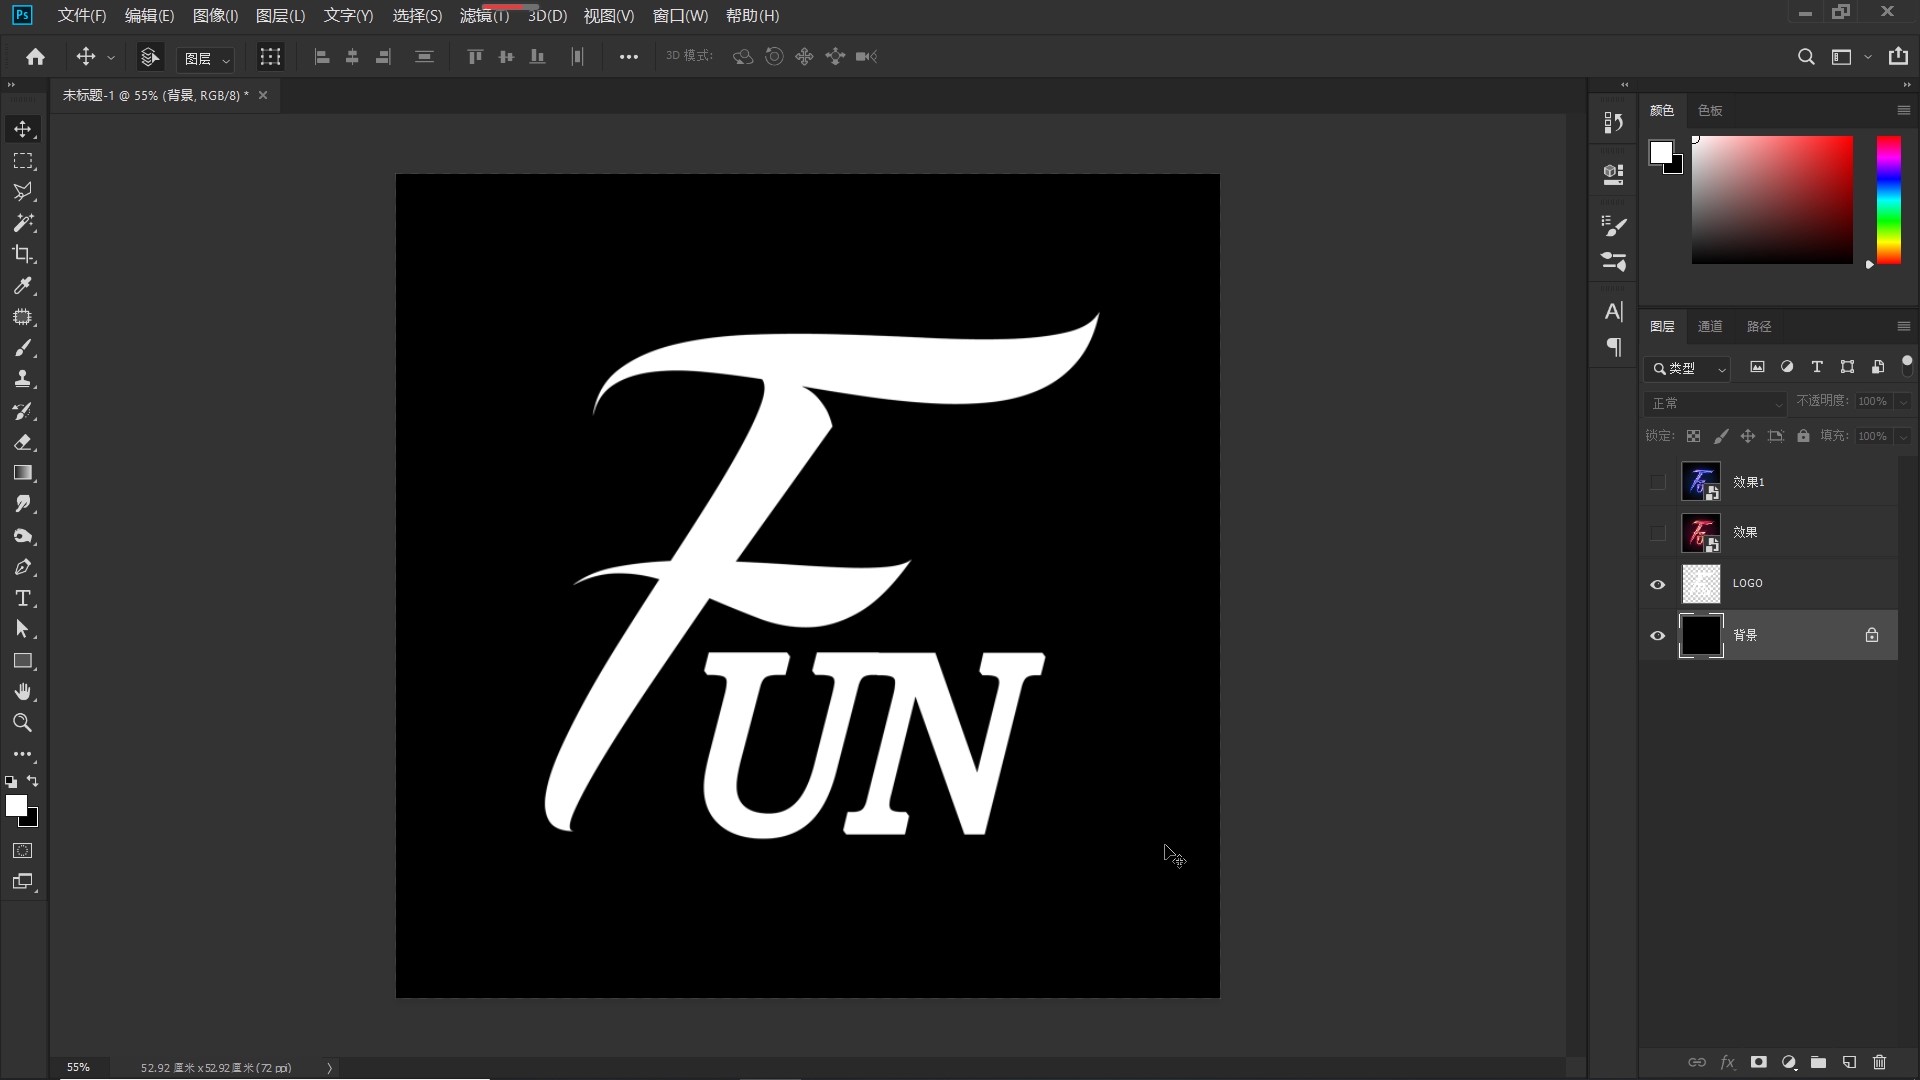
Task: Select the Eyedropper tool
Action: pyautogui.click(x=22, y=286)
